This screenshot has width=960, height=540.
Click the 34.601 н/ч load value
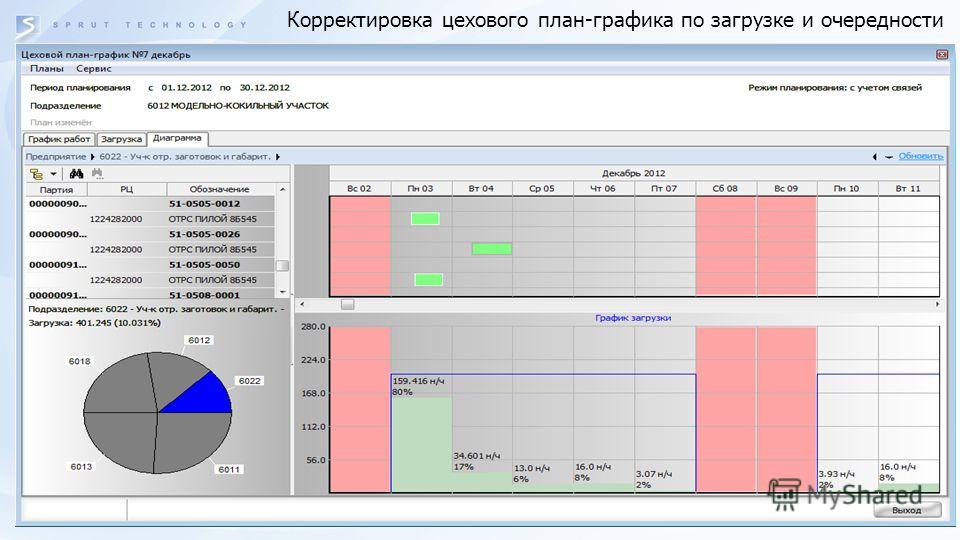tap(476, 456)
